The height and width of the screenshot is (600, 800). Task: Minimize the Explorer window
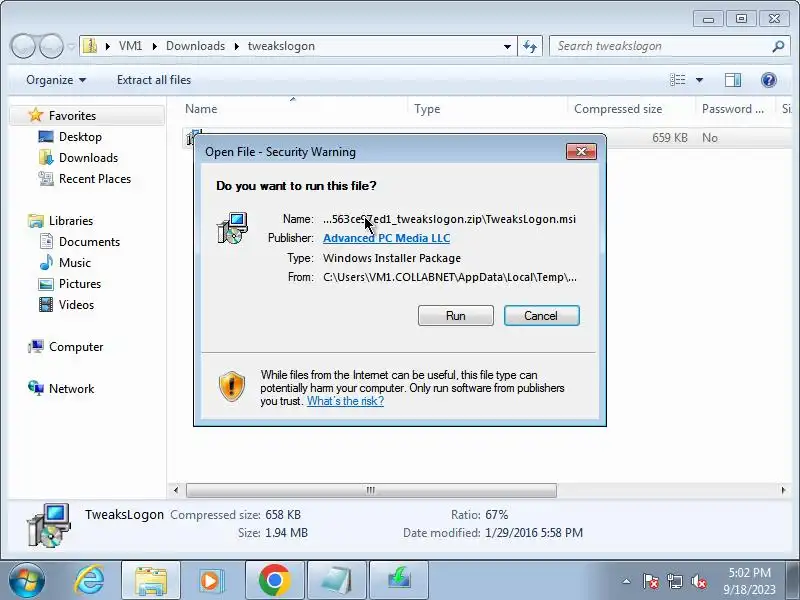708,19
